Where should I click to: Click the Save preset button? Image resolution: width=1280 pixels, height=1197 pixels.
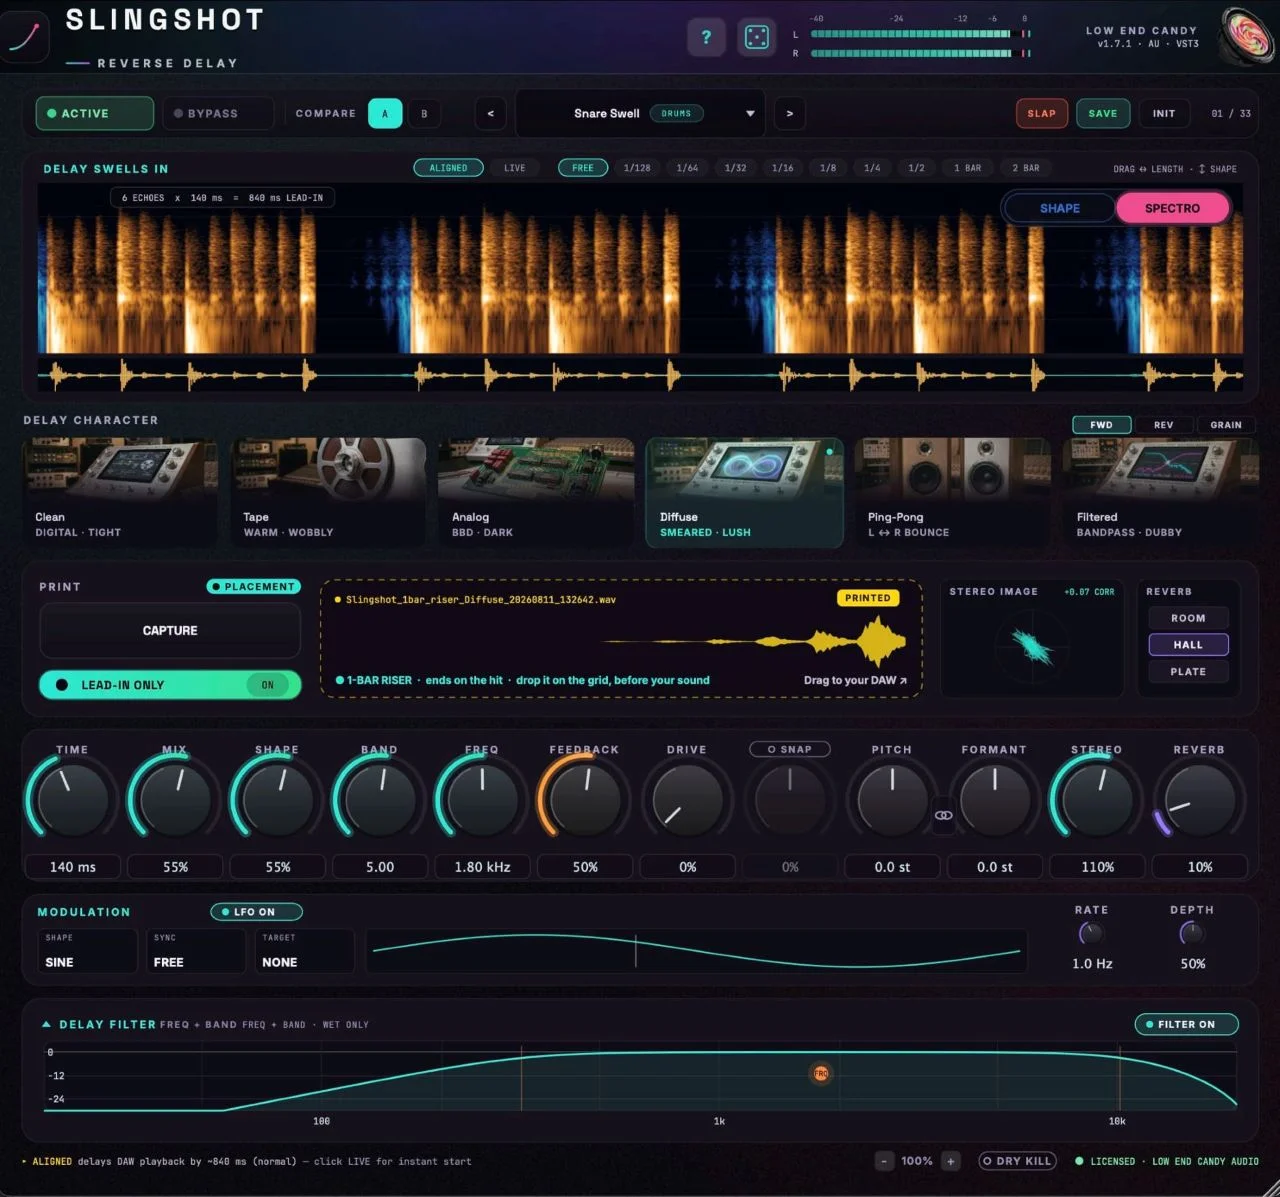click(1103, 113)
